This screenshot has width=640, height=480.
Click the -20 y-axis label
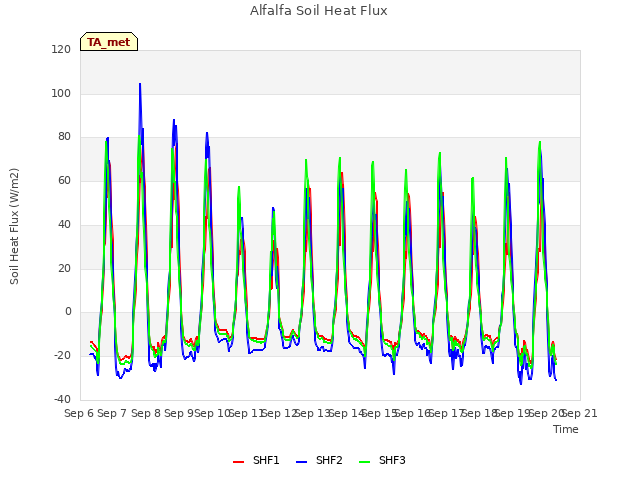tap(62, 355)
